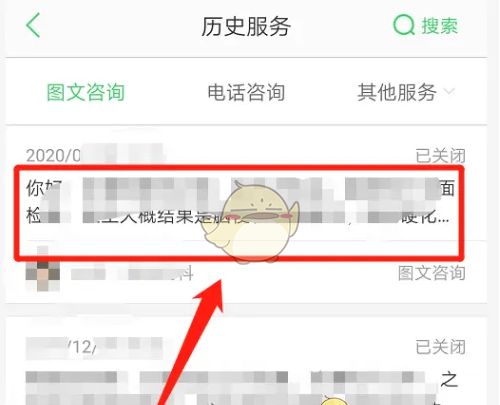Tap 已关闭 status on first record

coord(440,156)
